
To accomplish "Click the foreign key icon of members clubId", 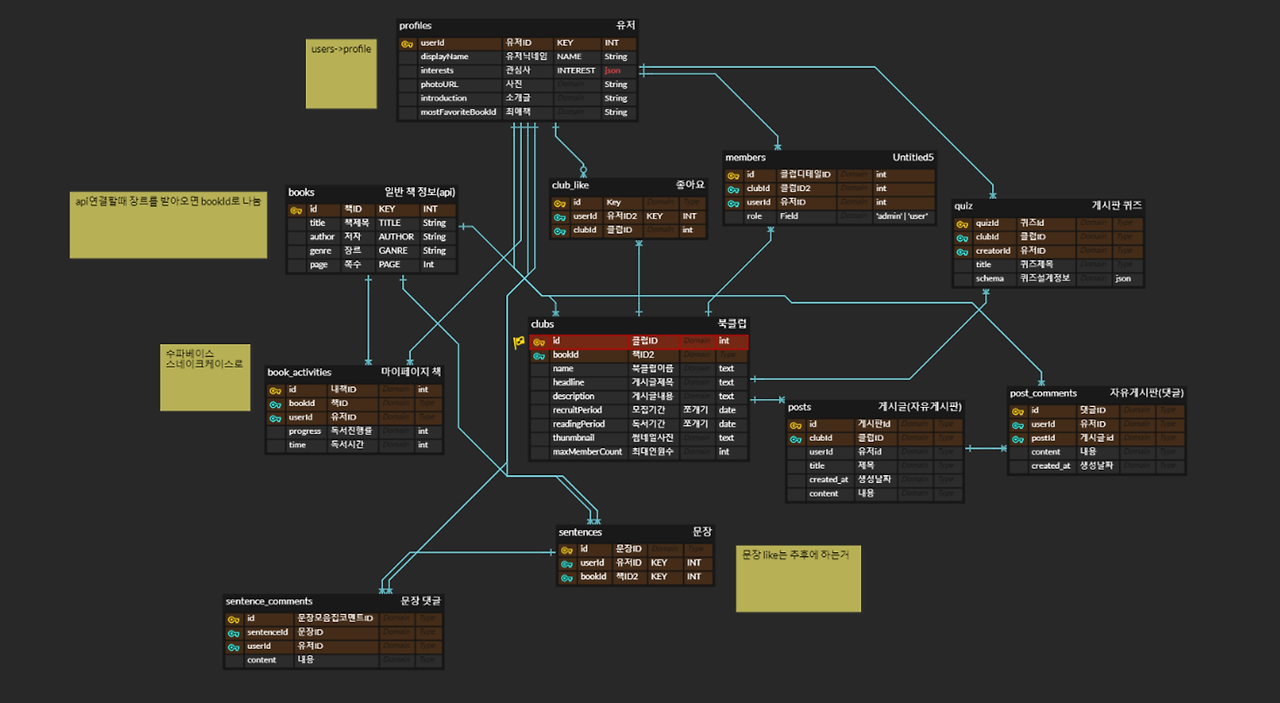I will pyautogui.click(x=733, y=189).
